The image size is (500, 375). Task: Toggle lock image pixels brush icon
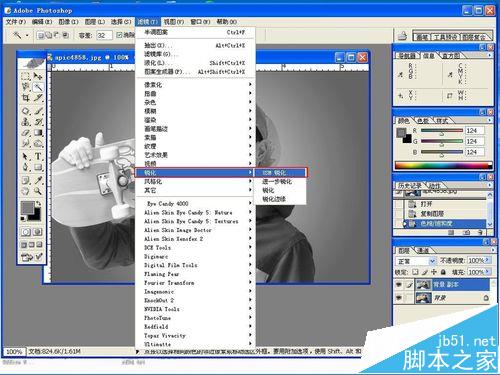425,272
